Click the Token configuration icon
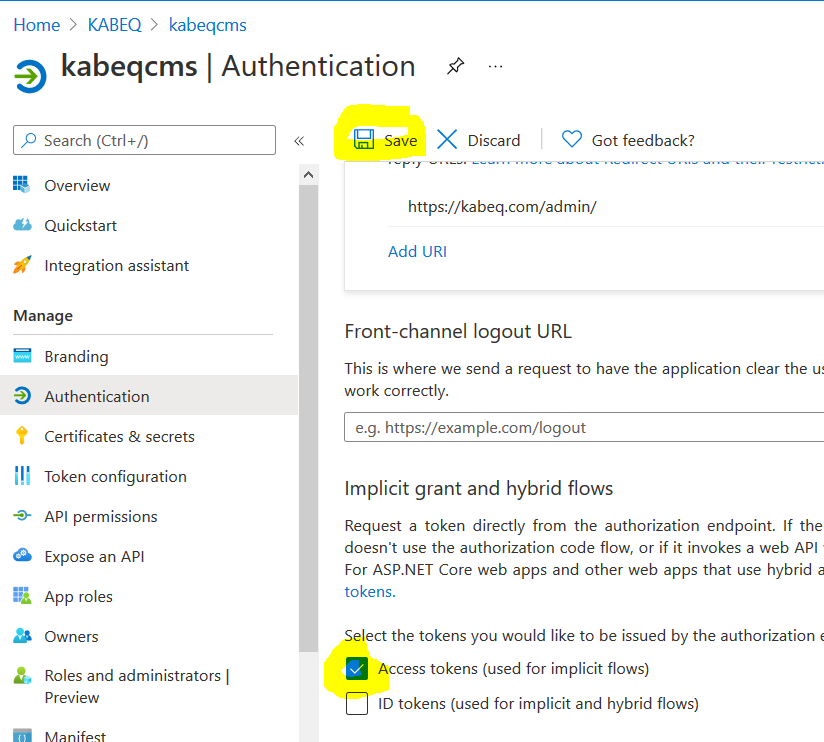This screenshot has height=742, width=824. click(22, 476)
